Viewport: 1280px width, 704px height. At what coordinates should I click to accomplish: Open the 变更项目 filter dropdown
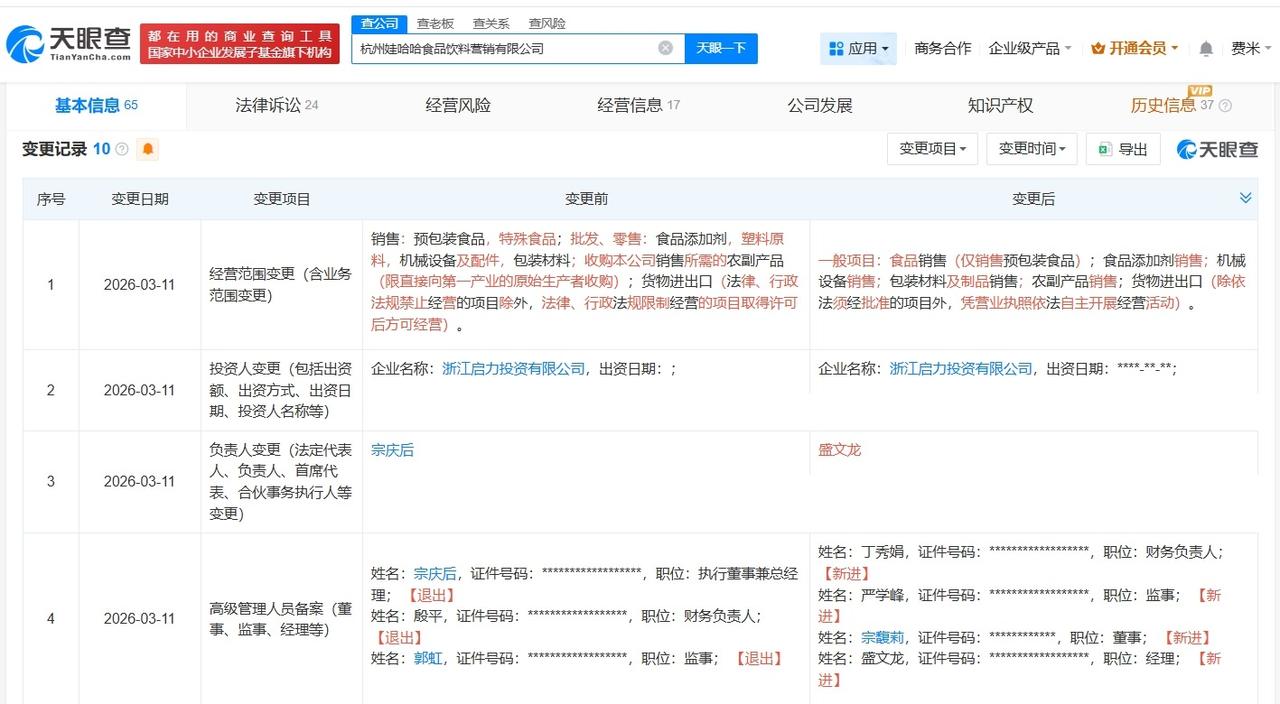932,148
